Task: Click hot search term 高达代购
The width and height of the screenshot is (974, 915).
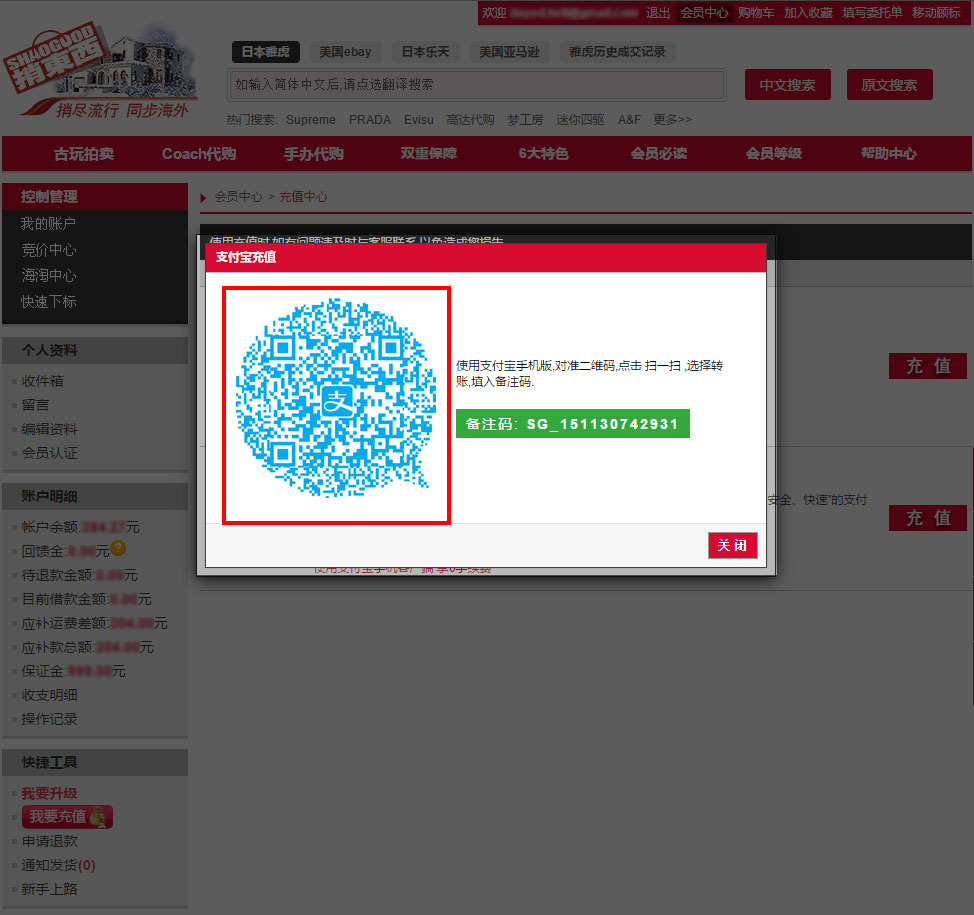Action: click(x=470, y=119)
